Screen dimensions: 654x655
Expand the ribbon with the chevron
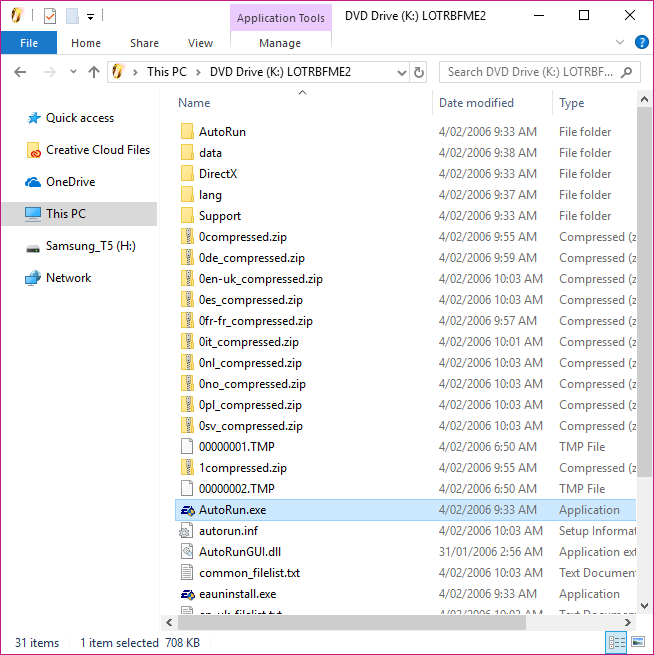620,42
